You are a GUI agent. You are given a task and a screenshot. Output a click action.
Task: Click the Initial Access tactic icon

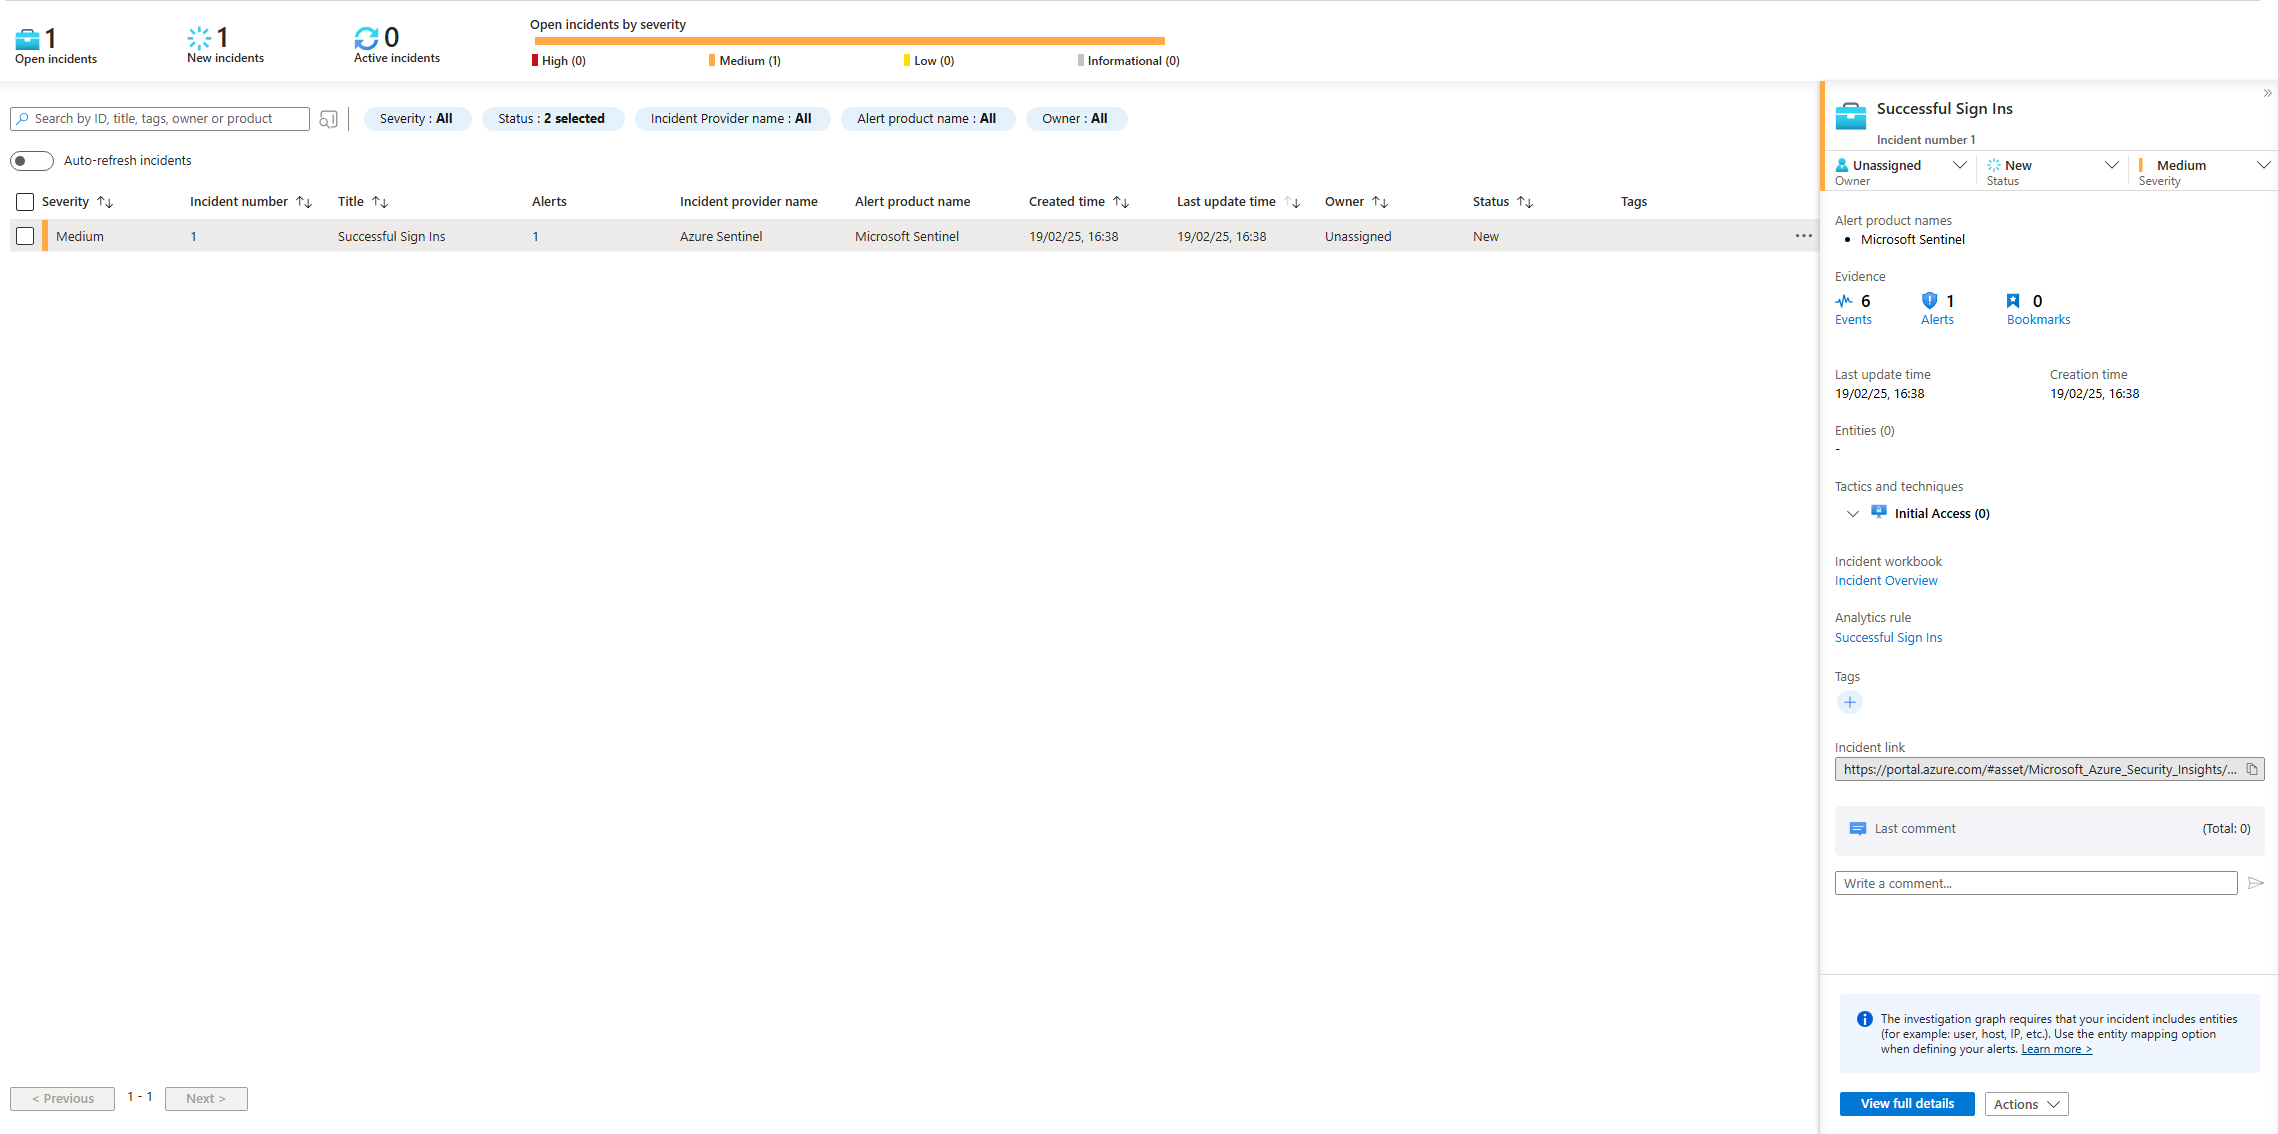point(1879,512)
